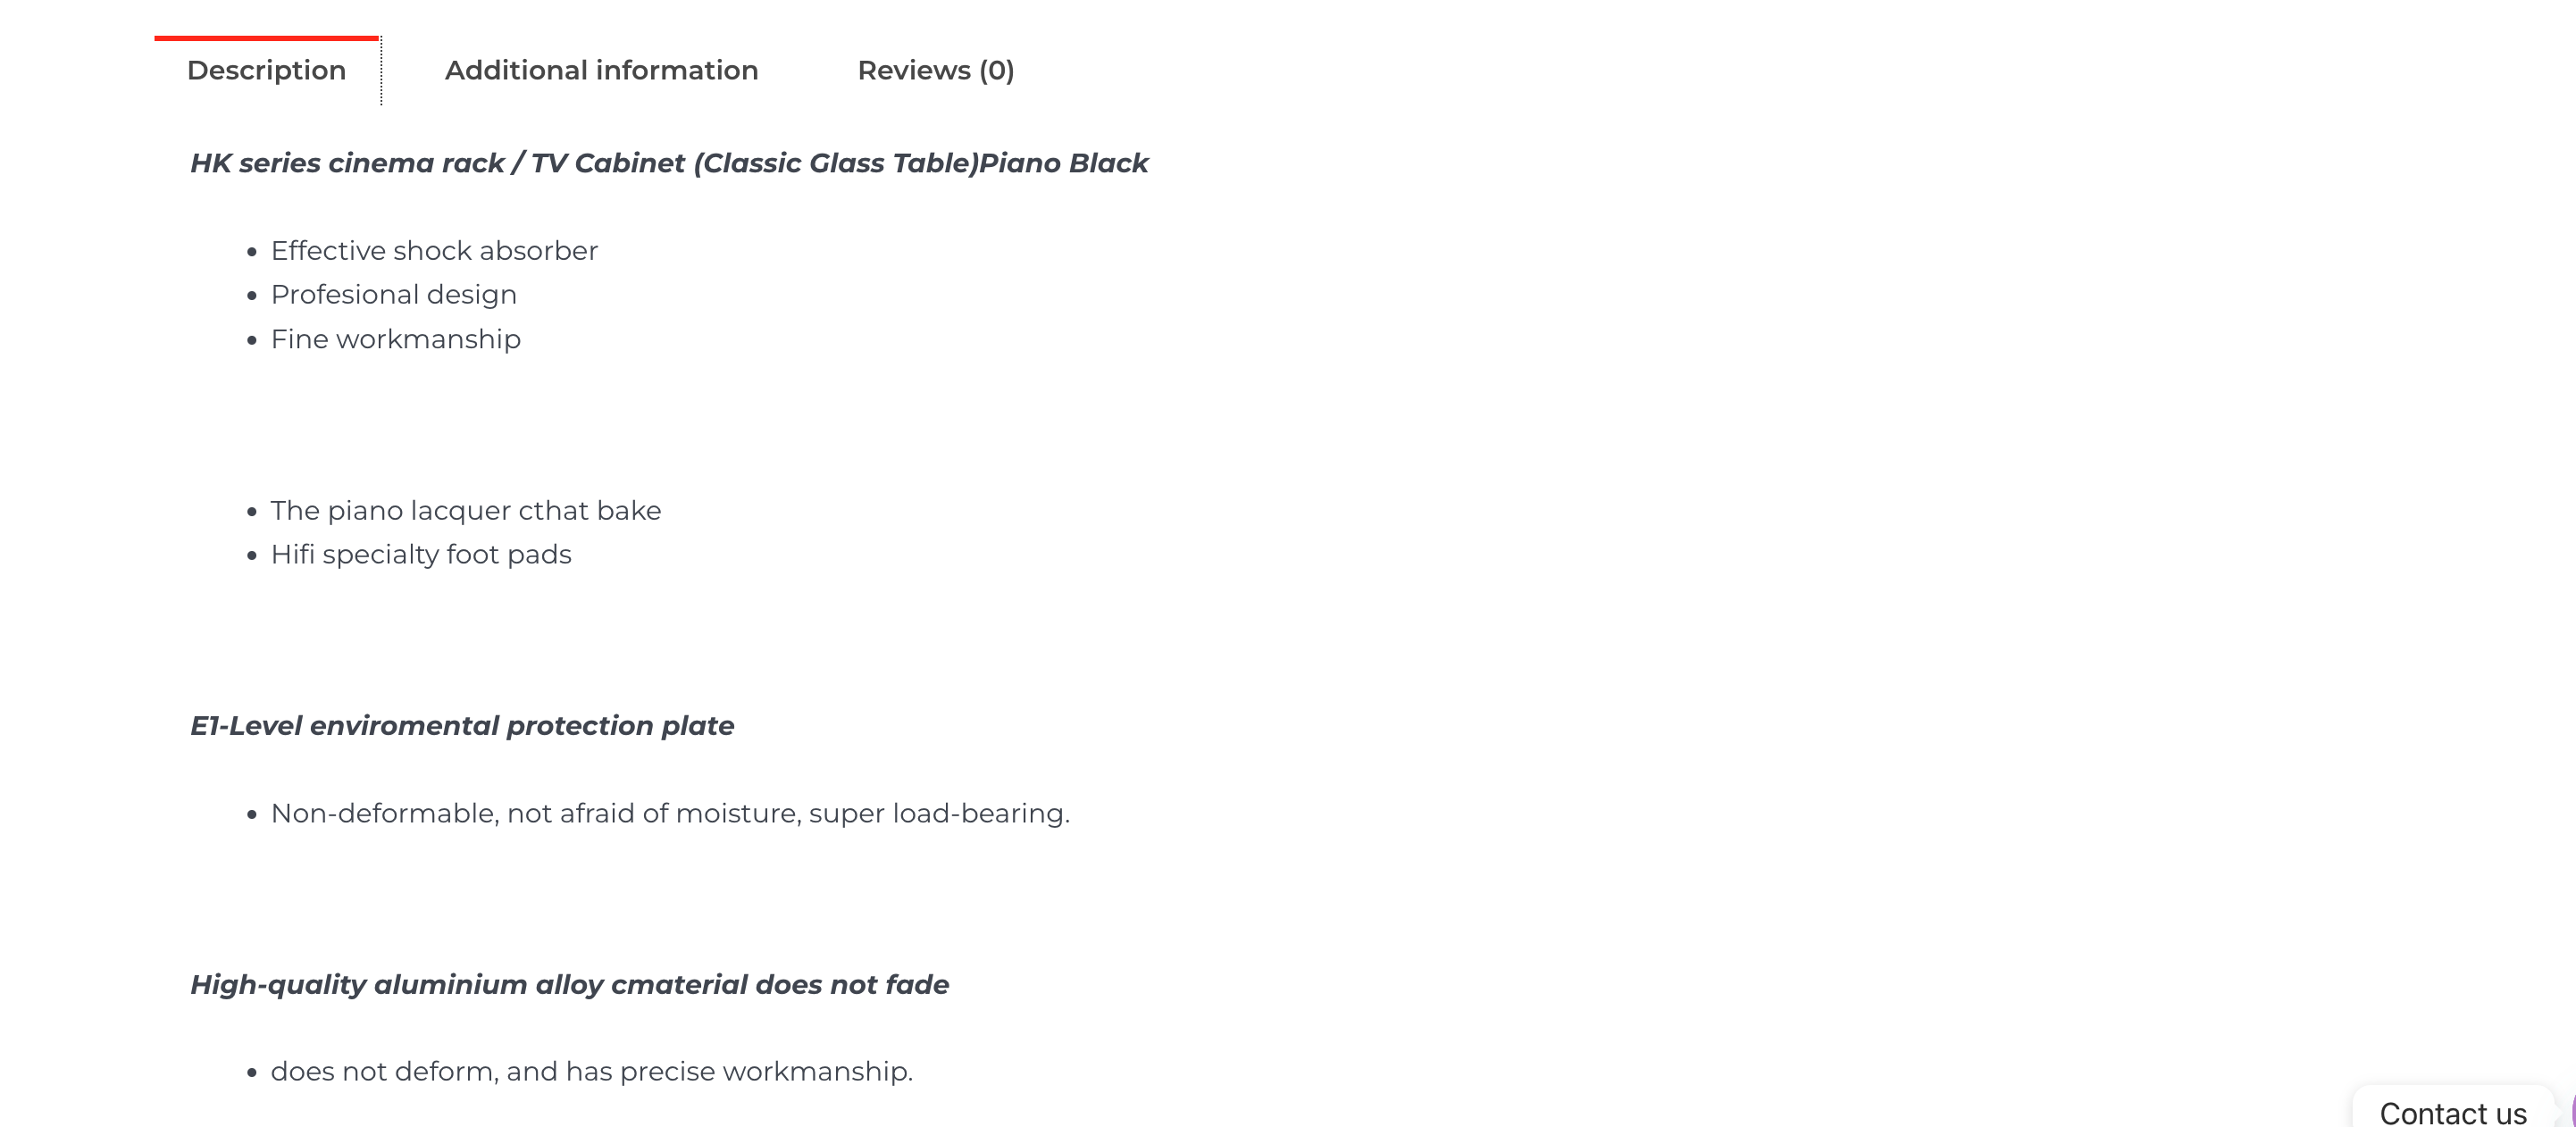The height and width of the screenshot is (1127, 2576).
Task: Click the High-quality aluminium alloy heading
Action: (569, 985)
